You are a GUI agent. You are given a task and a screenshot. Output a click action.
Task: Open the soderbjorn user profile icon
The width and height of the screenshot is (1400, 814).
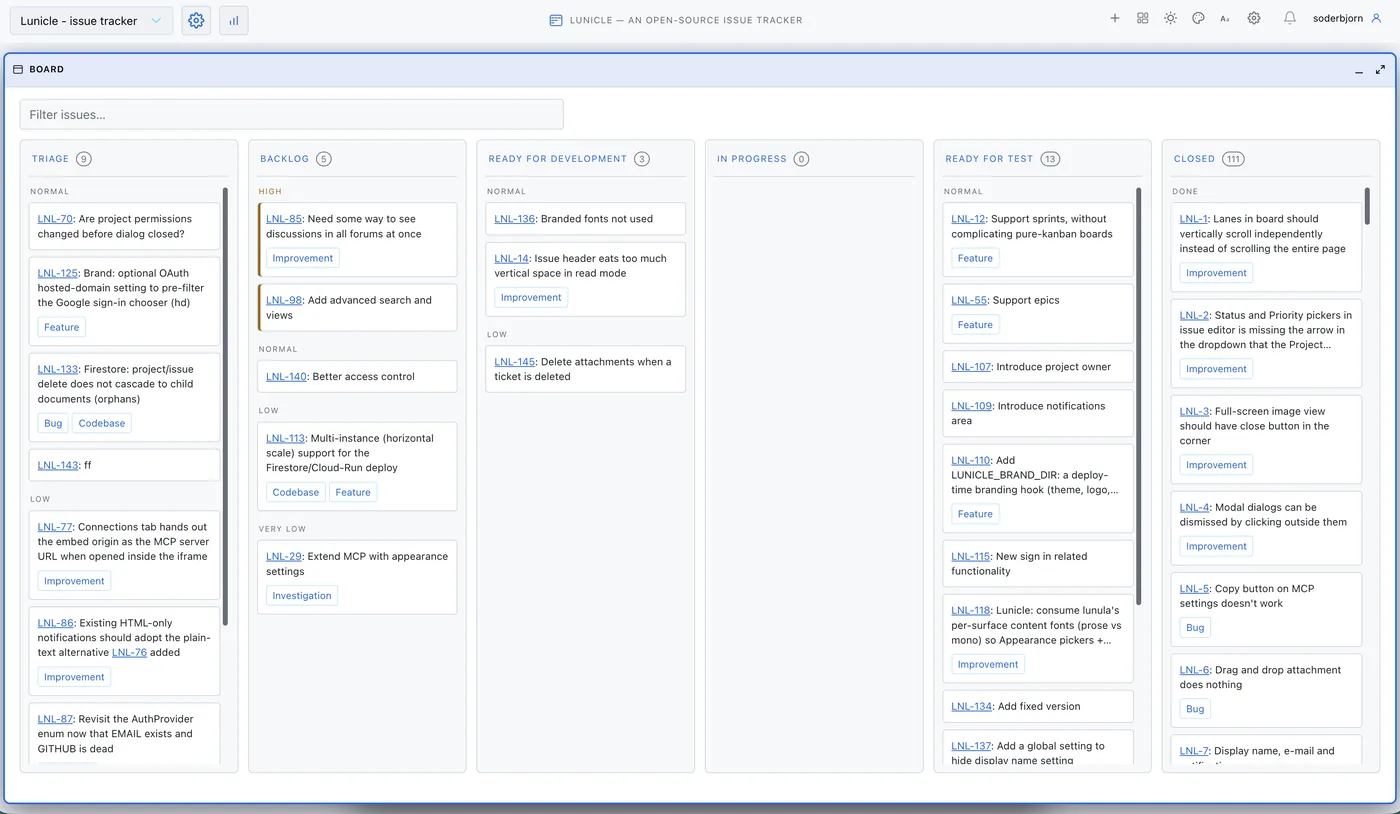point(1377,18)
